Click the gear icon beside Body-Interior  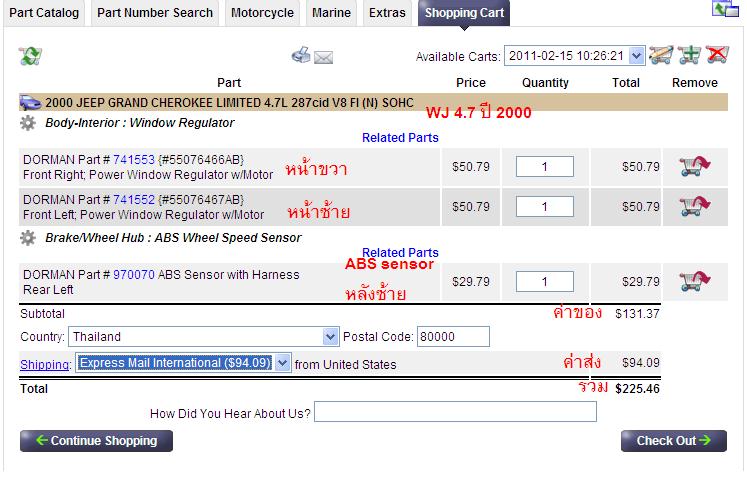coord(29,123)
